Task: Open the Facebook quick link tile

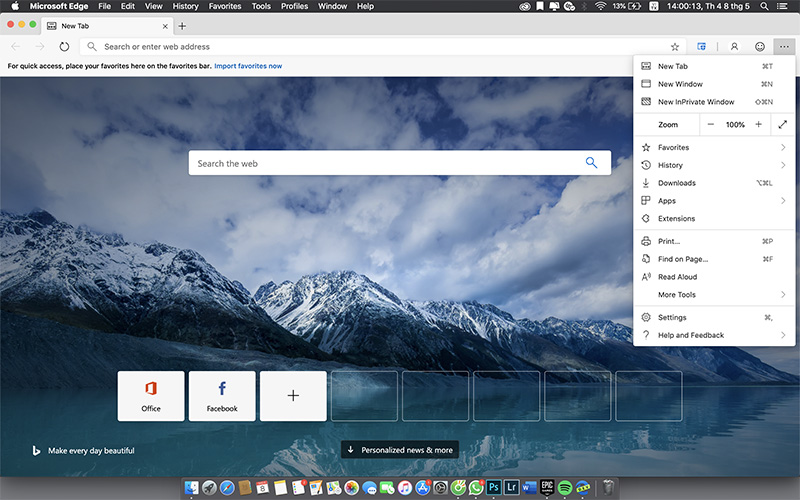Action: [x=222, y=395]
